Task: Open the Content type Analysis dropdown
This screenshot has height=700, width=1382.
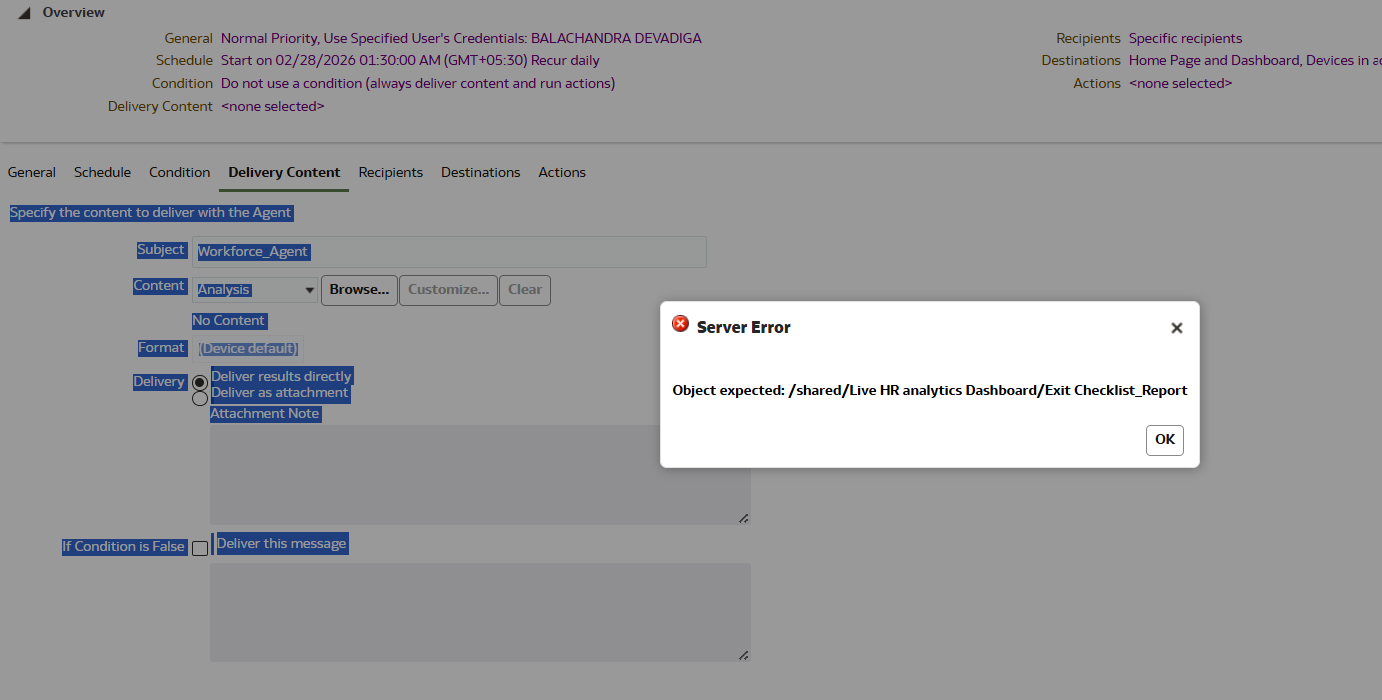Action: [255, 290]
